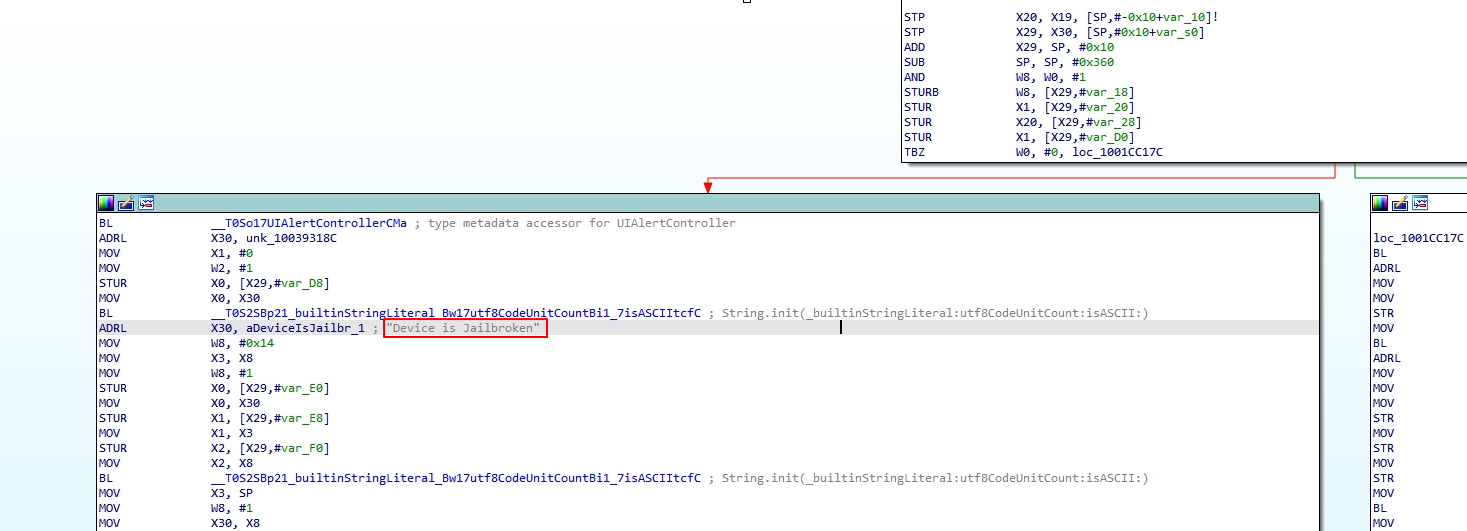
Task: Click group-nodes icon on UIAlertController block
Action: [x=146, y=203]
